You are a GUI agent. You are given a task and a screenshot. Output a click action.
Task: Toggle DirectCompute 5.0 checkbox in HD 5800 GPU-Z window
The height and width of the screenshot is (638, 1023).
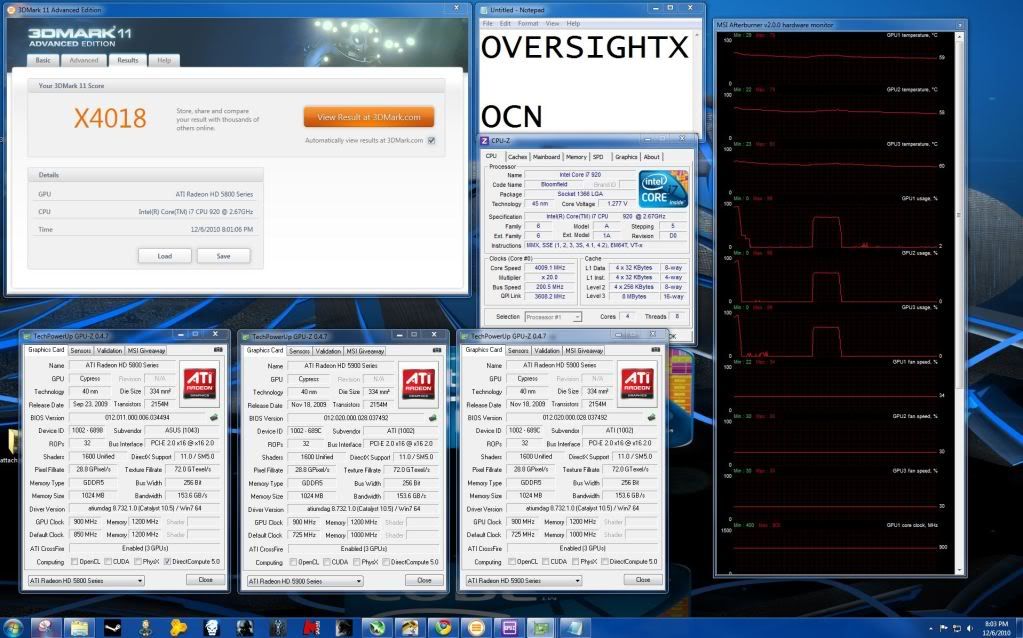(x=167, y=561)
